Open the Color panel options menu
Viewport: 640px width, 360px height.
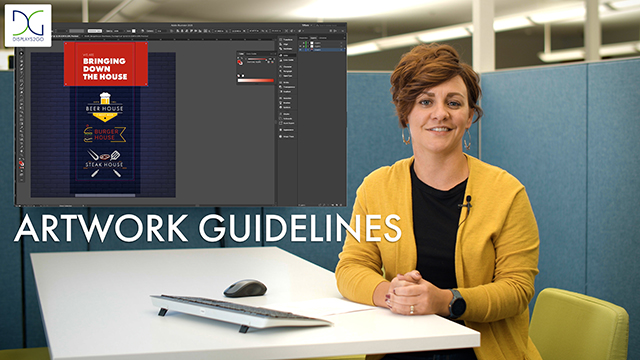(x=275, y=54)
